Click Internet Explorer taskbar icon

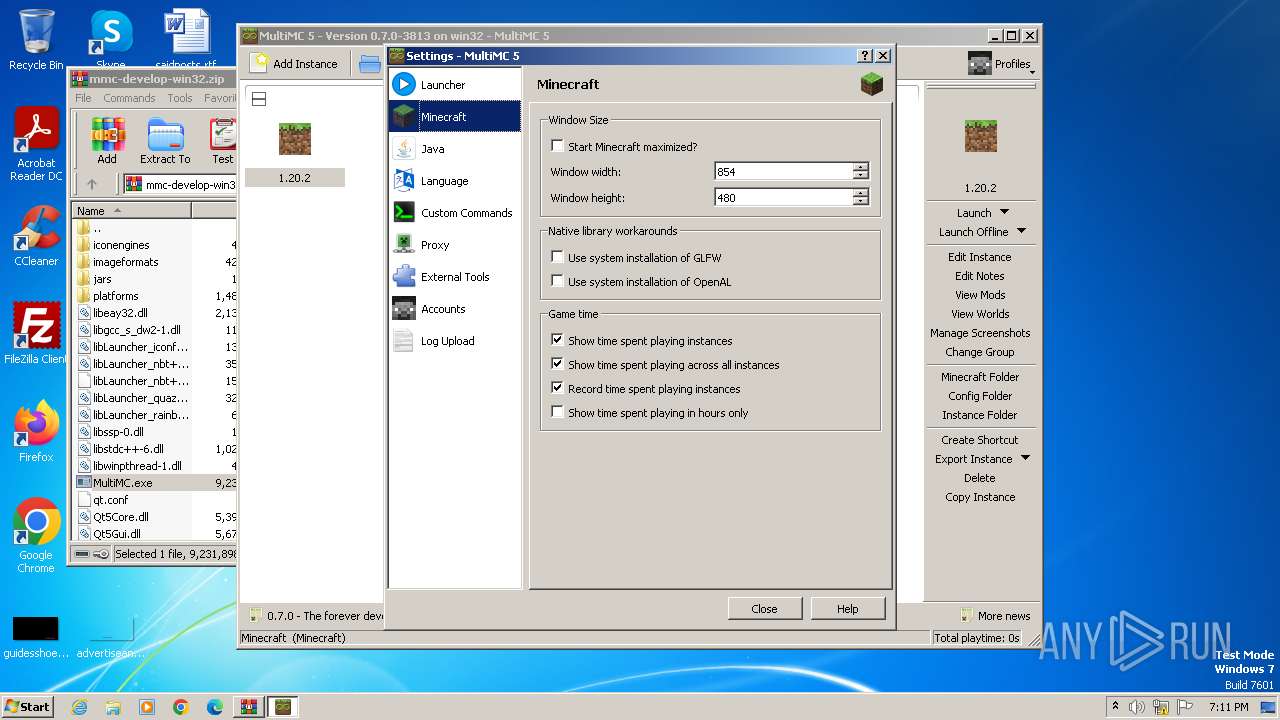click(79, 707)
